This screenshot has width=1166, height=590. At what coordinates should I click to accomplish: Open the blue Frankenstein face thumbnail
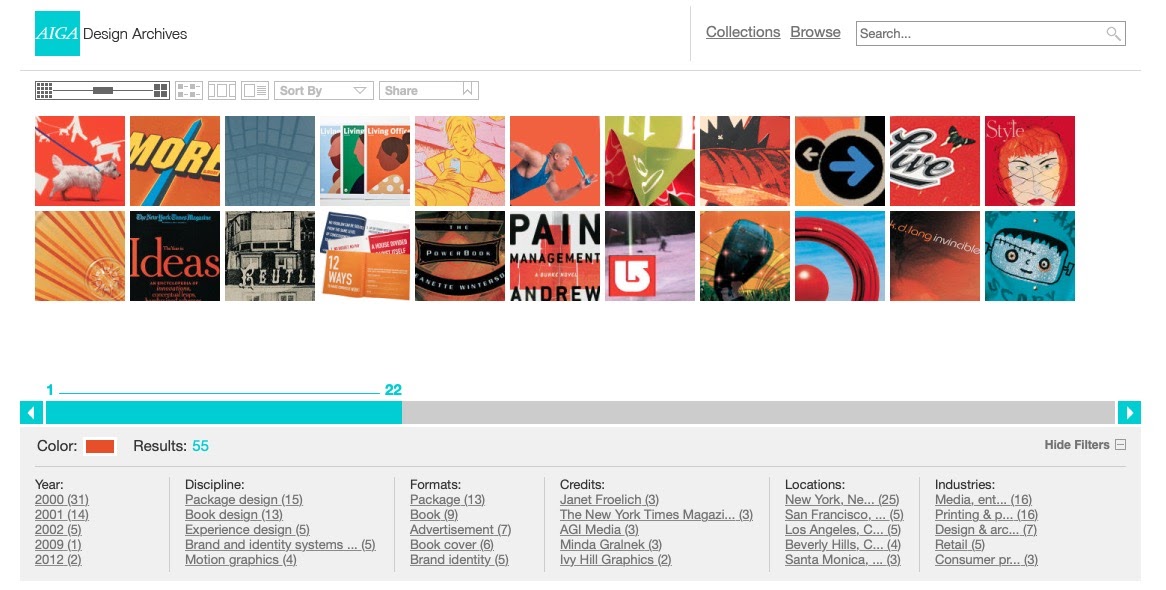click(1030, 256)
